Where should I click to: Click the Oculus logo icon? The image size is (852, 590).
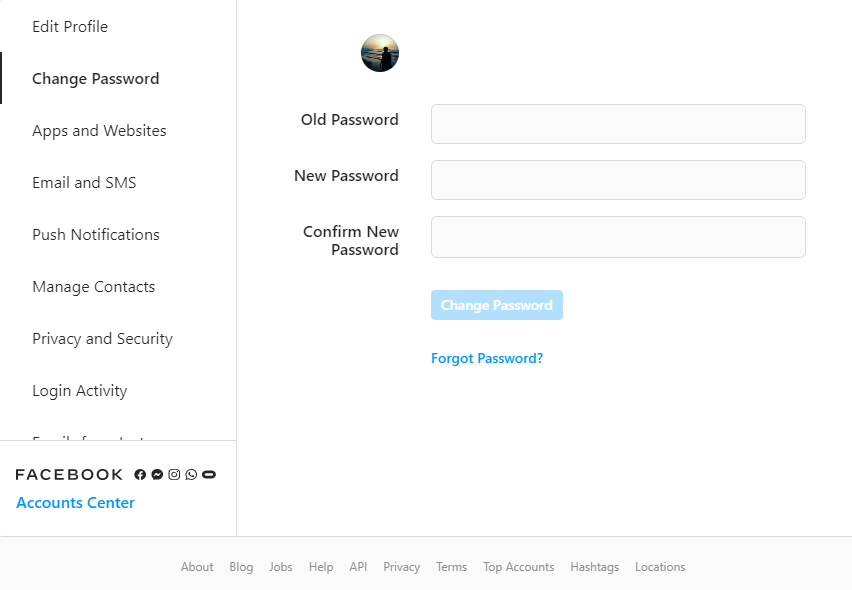coord(209,474)
